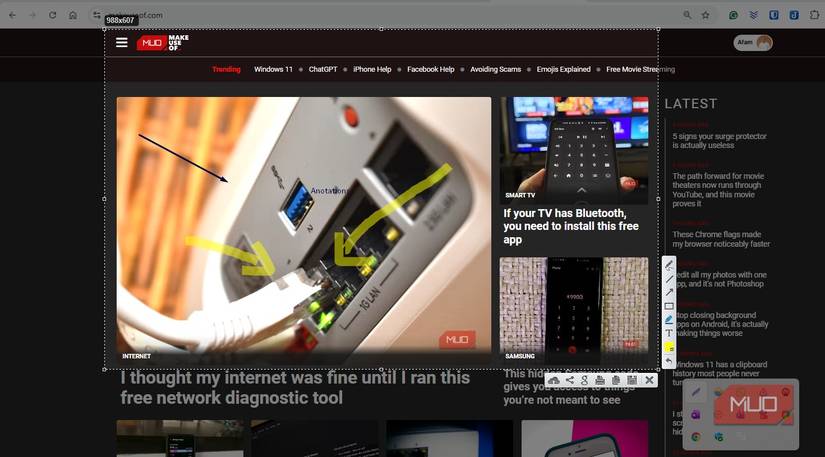Image resolution: width=825 pixels, height=457 pixels.
Task: Bookmark this page with star icon
Action: [x=706, y=15]
